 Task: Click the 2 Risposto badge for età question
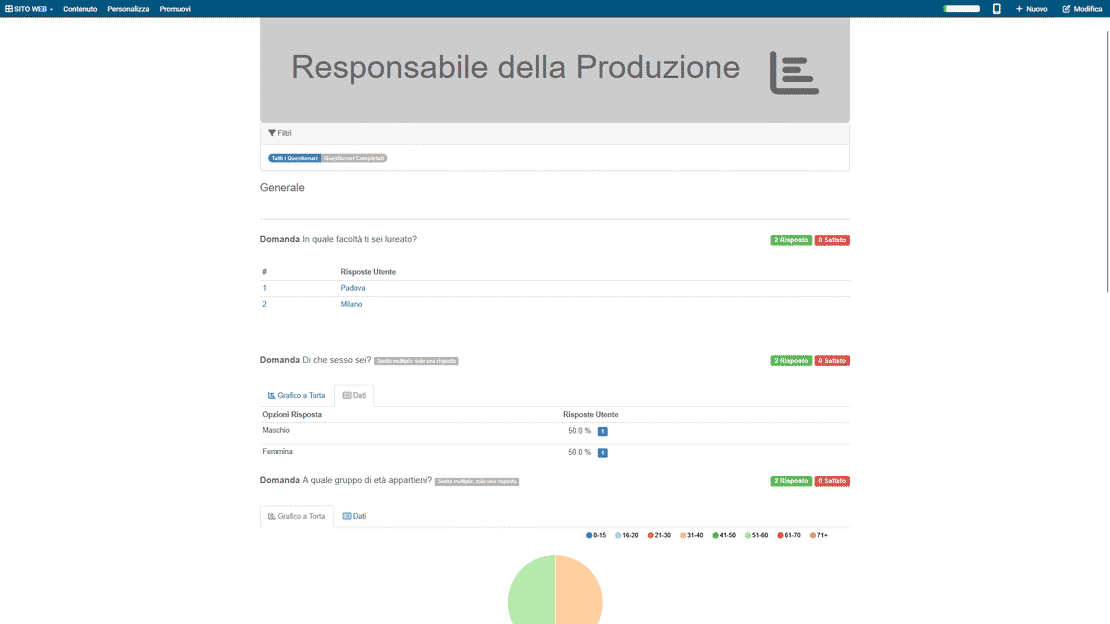791,481
